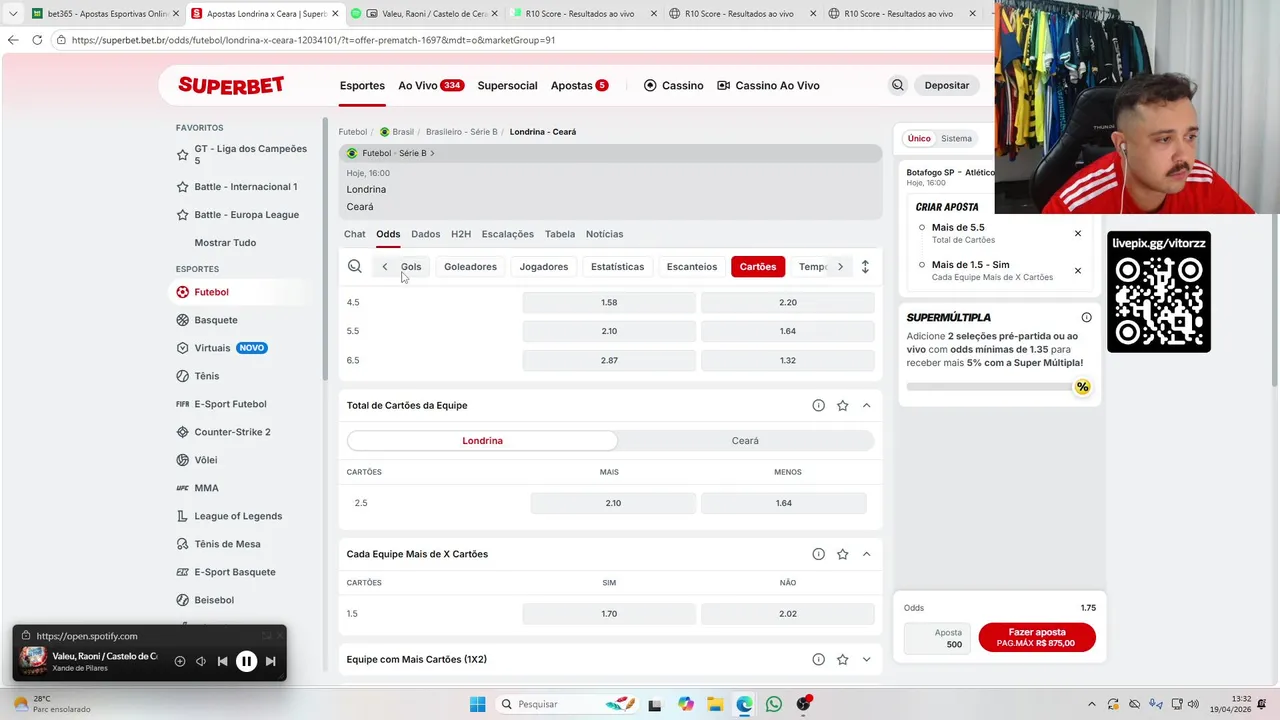Collapse Cada Equipe Mais de X Cartões section
The width and height of the screenshot is (1280, 720).
[x=866, y=554]
